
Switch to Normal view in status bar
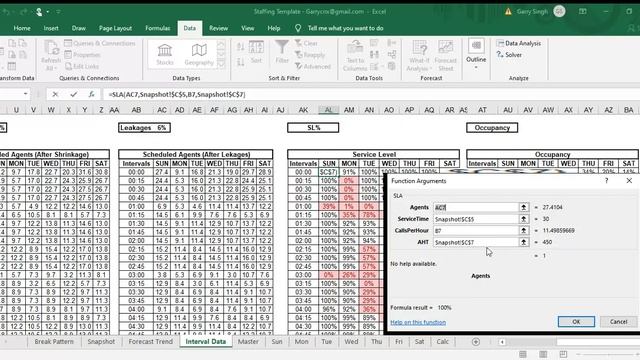click(523, 354)
